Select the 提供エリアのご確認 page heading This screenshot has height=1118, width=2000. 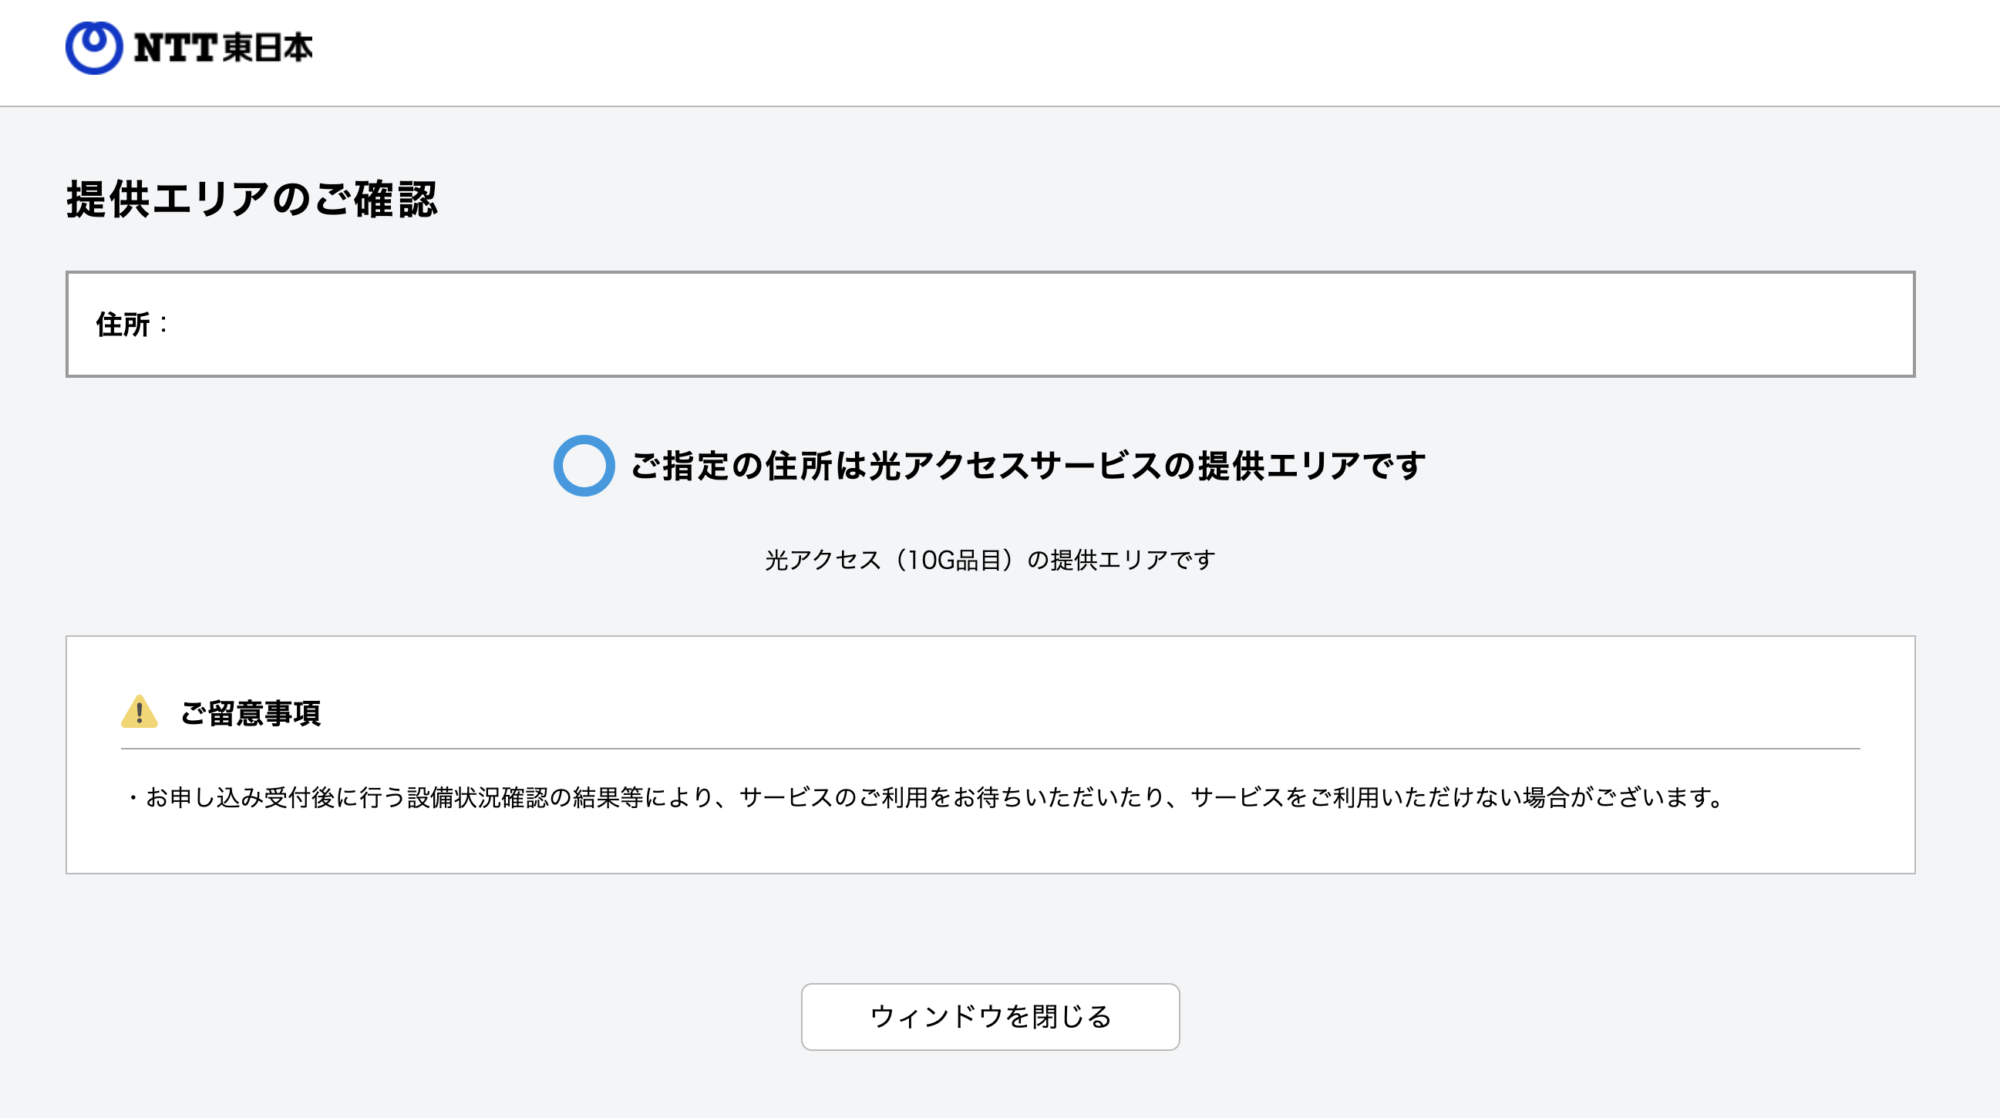point(253,198)
